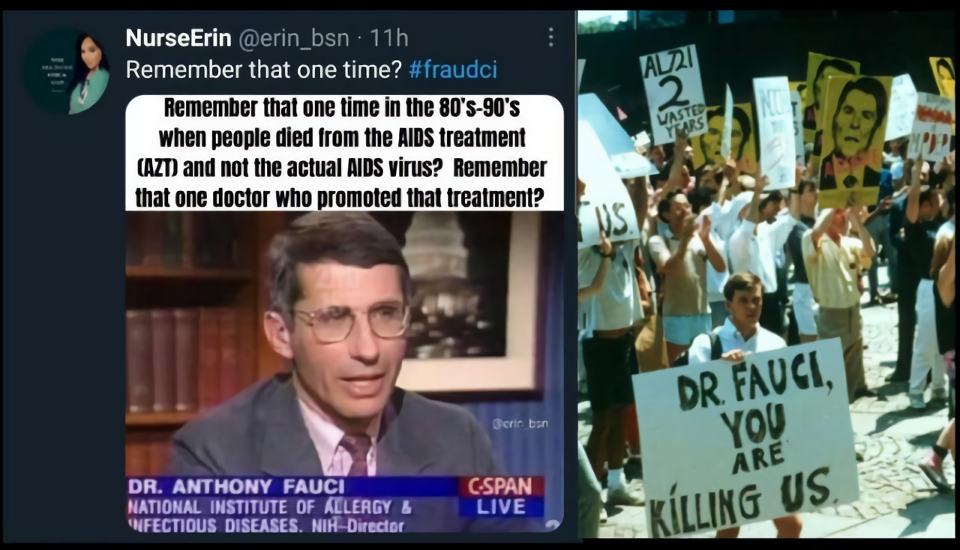Click the 'DR. ANTHONY FAUCI' name banner

237,487
